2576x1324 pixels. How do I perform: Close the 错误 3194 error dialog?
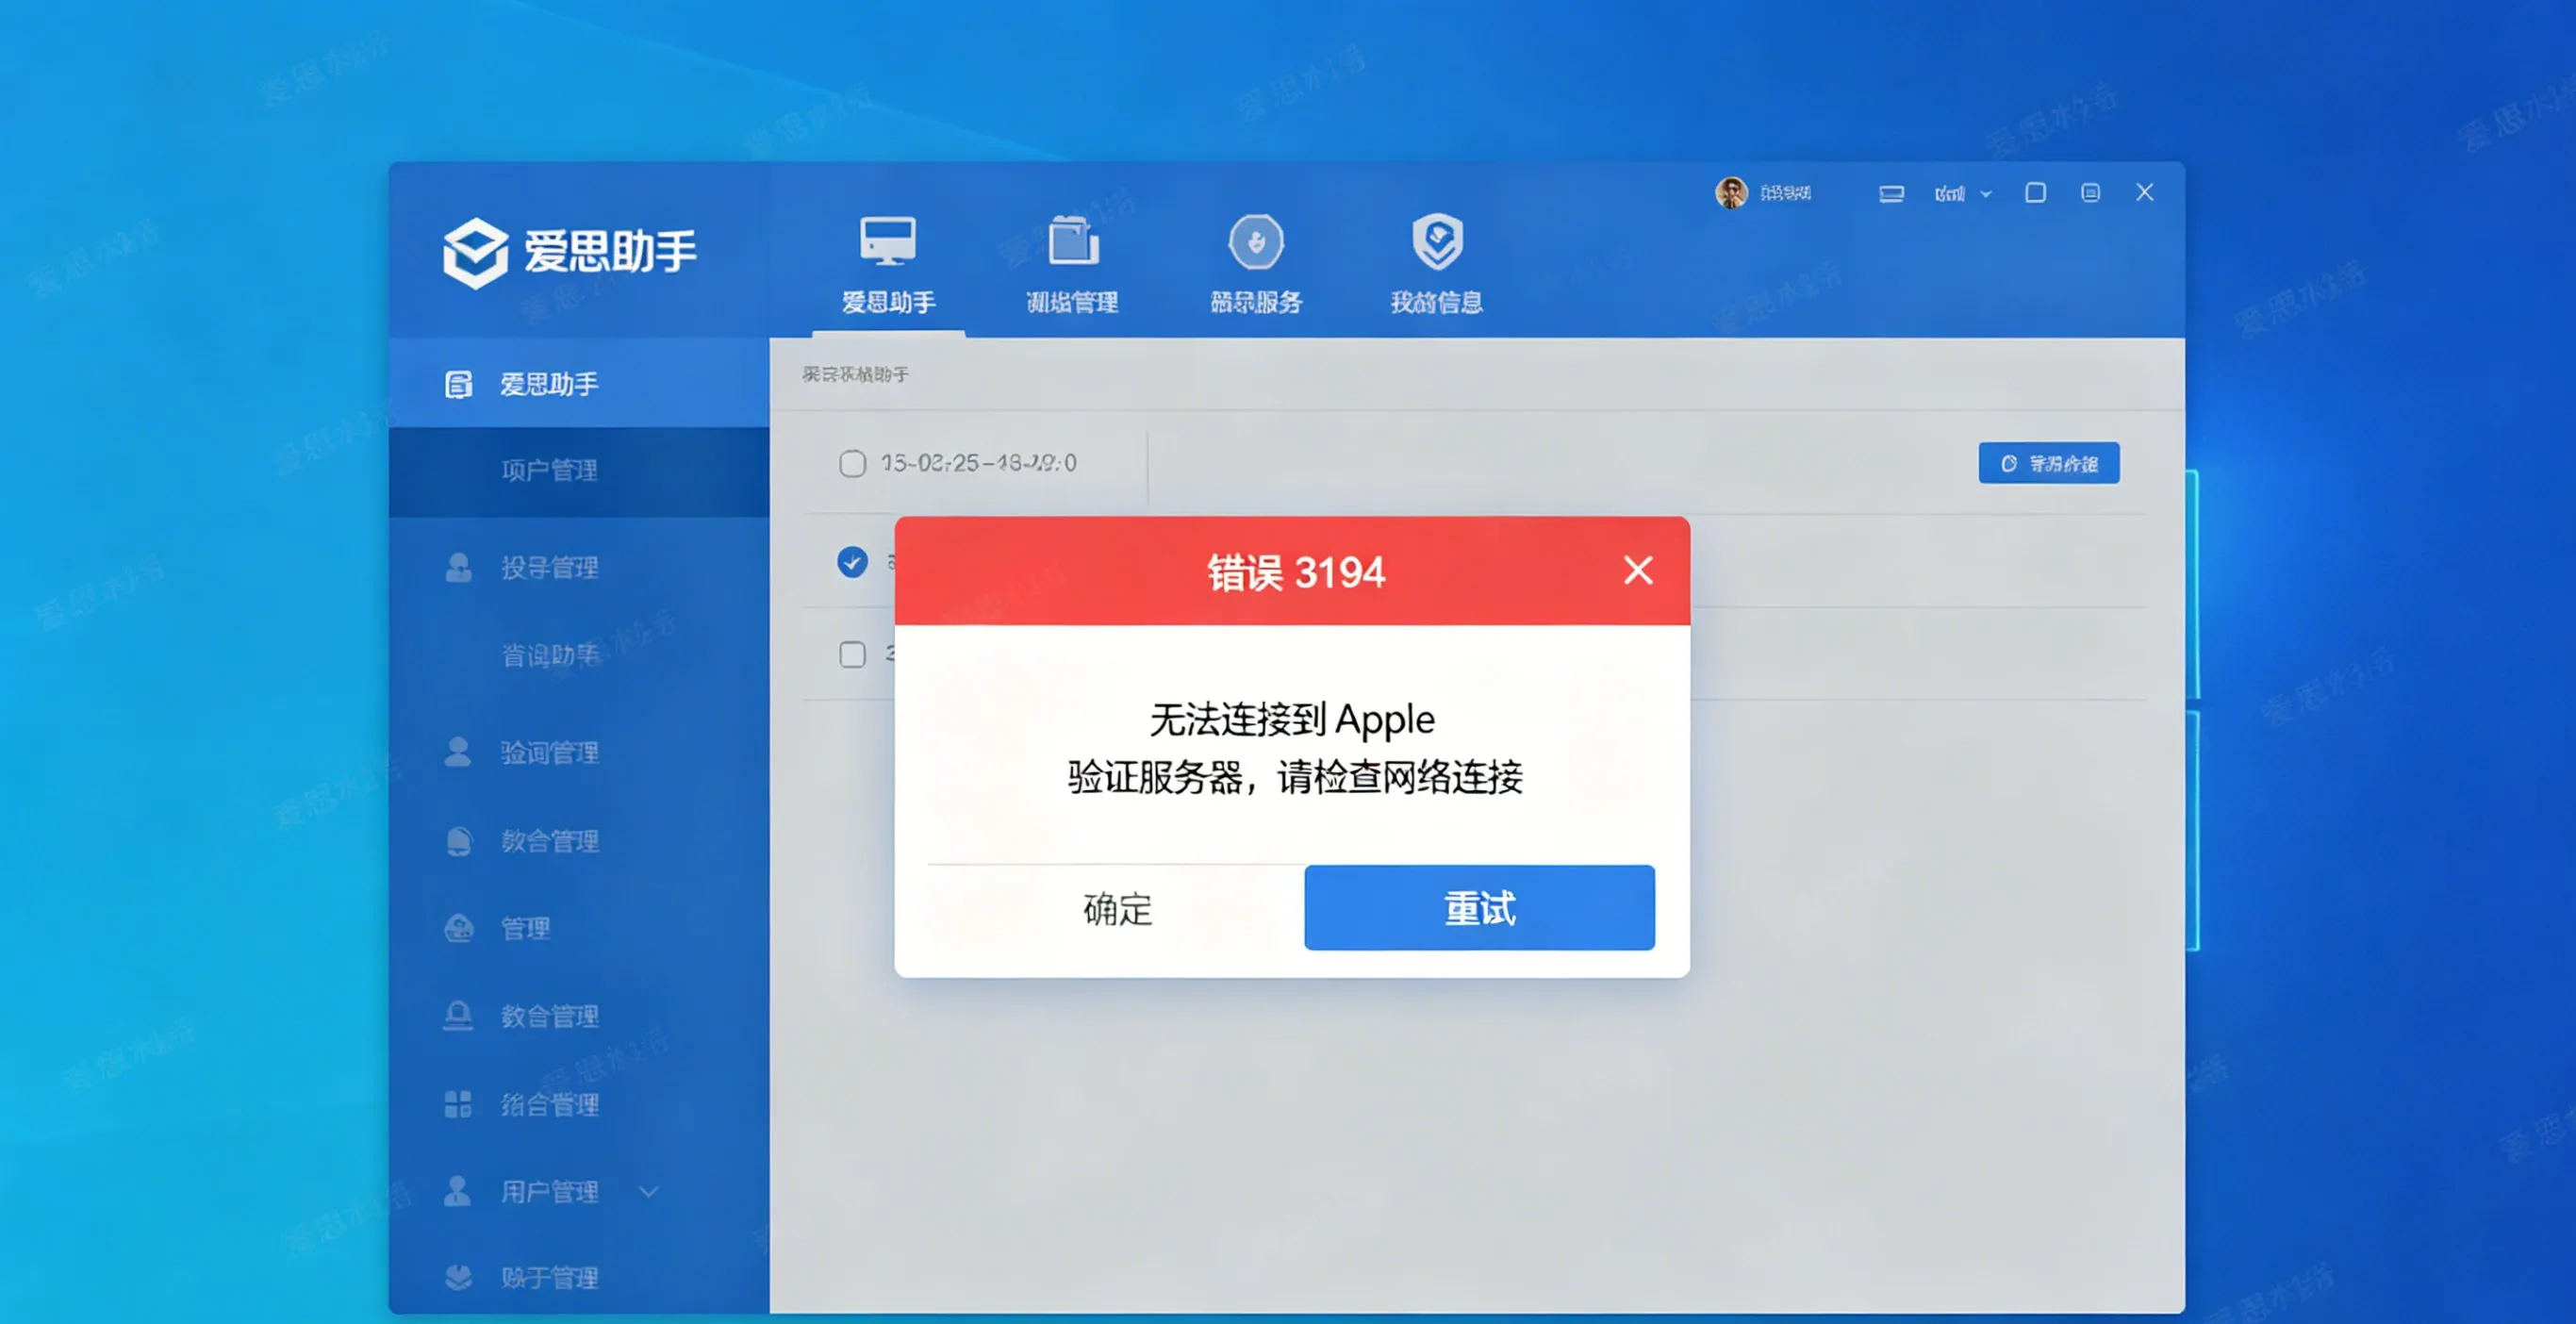[1638, 570]
